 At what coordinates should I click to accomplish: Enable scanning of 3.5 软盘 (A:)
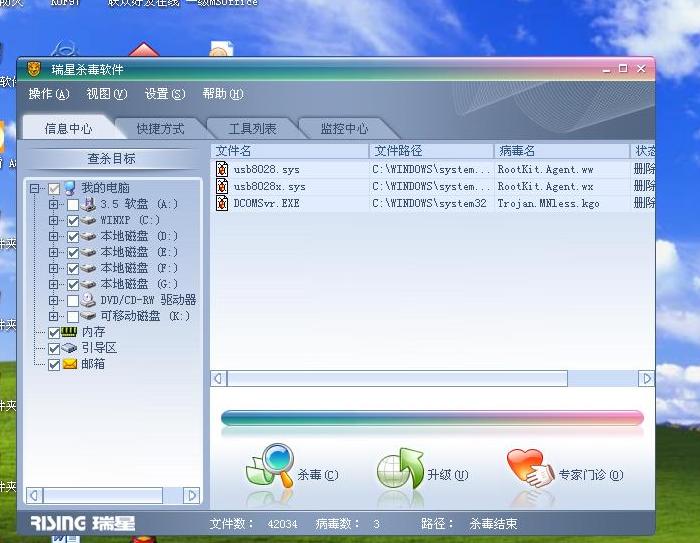(x=73, y=205)
